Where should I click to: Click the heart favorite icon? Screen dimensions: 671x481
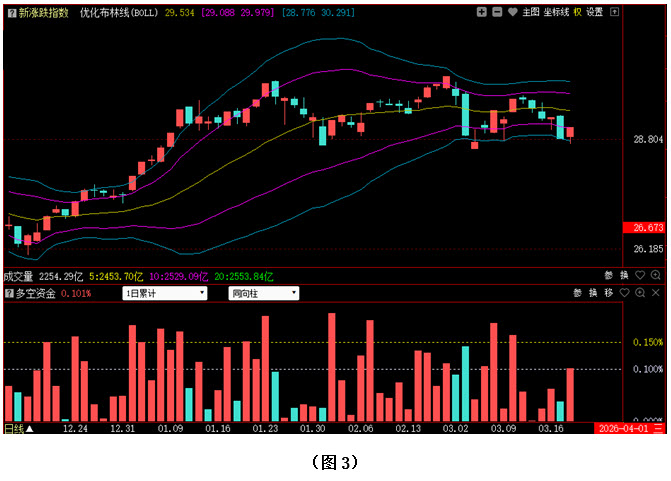point(513,12)
